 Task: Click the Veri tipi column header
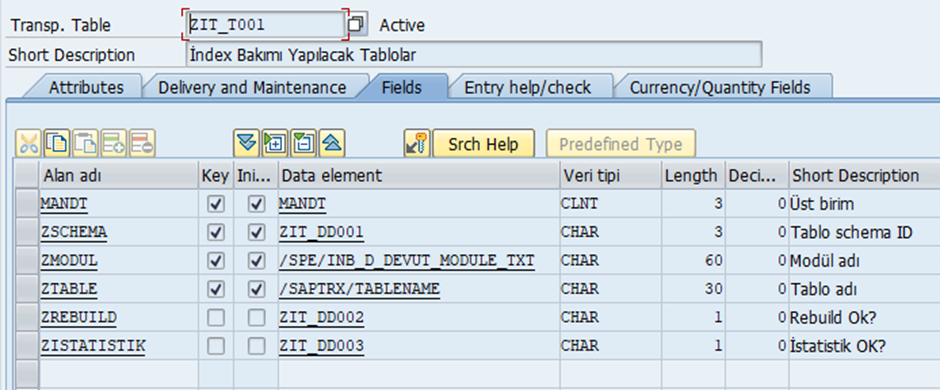(x=610, y=175)
